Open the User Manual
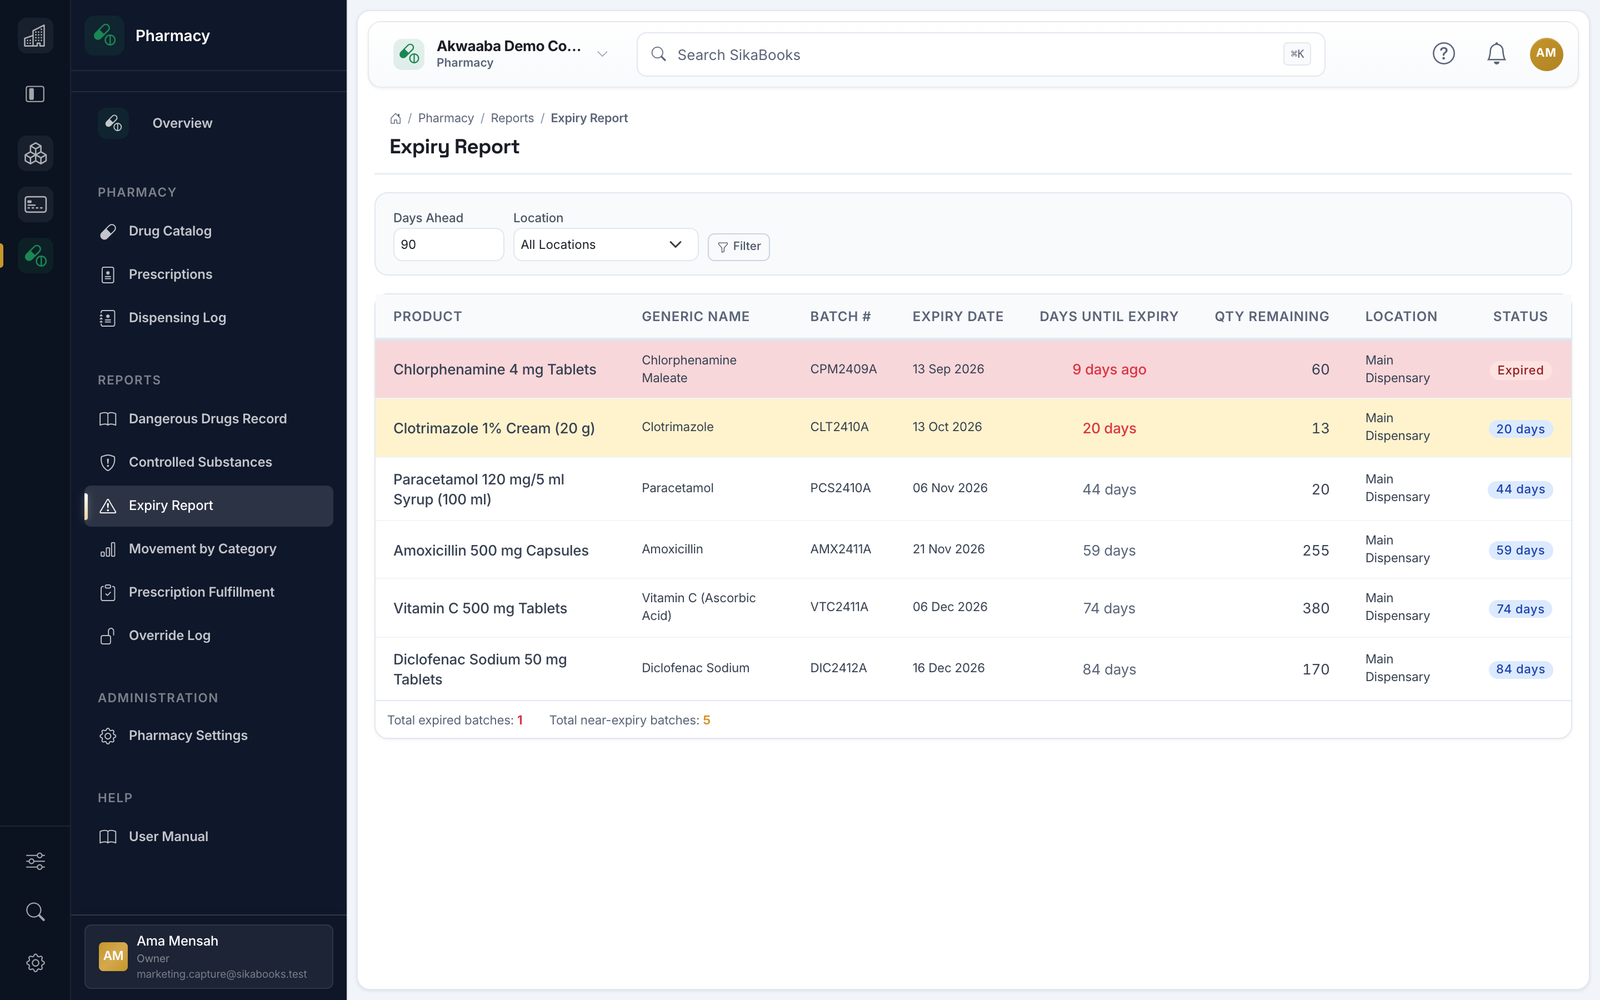The width and height of the screenshot is (1600, 1000). [x=209, y=837]
